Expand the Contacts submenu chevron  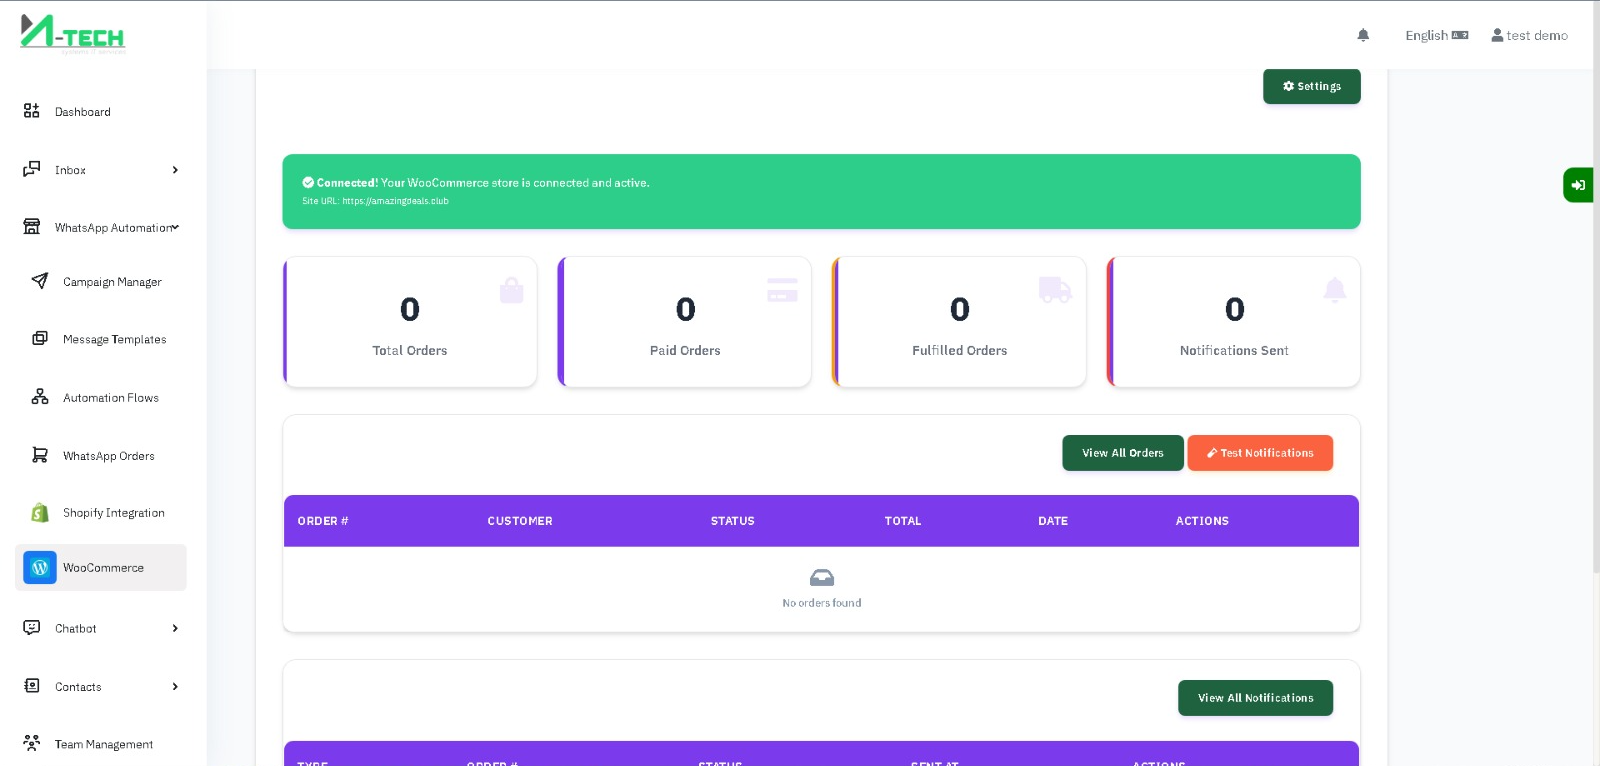pyautogui.click(x=175, y=686)
